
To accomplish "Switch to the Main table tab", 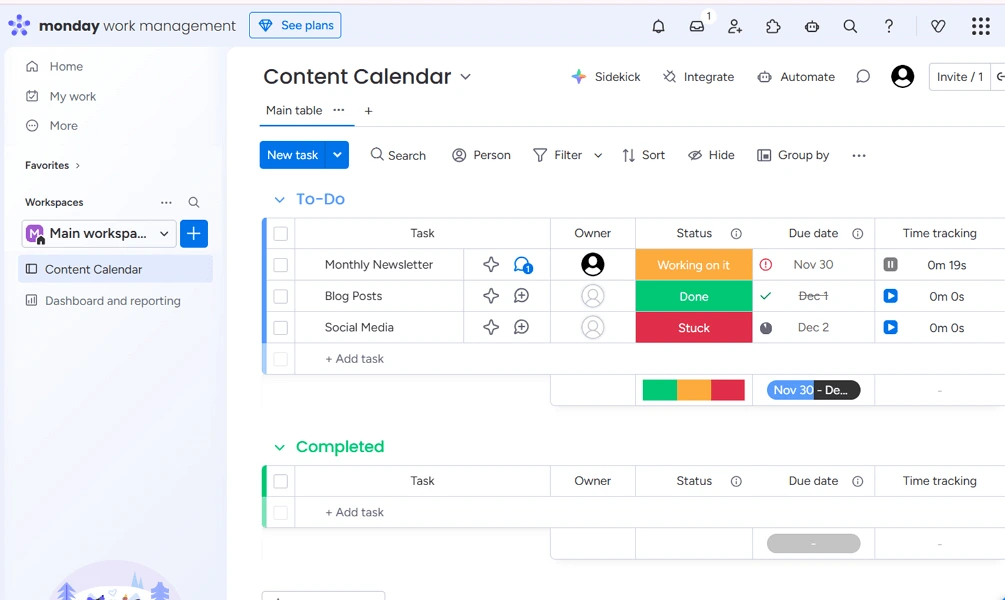I will pos(294,110).
